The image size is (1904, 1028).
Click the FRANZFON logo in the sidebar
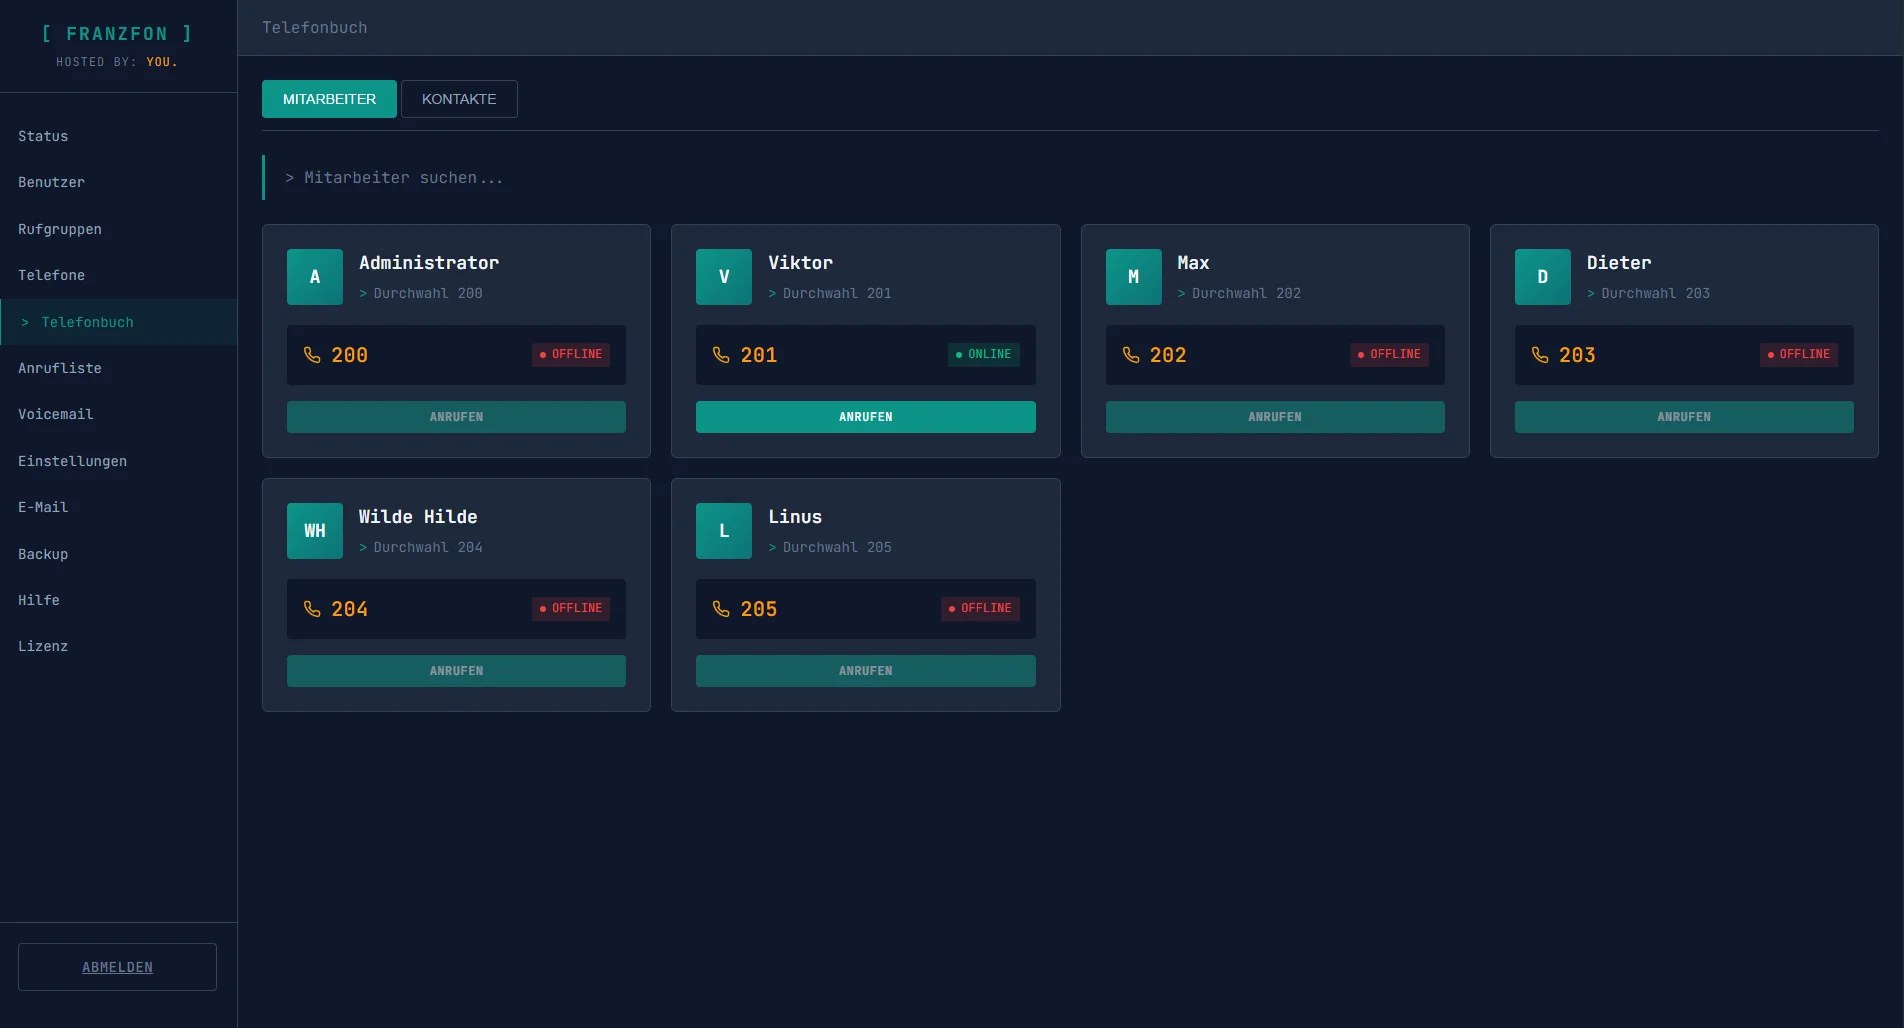117,34
